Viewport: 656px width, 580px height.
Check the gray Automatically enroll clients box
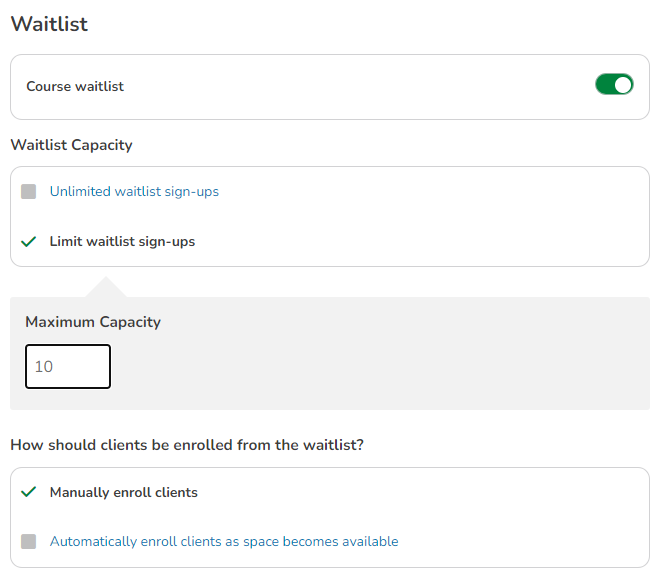(29, 541)
